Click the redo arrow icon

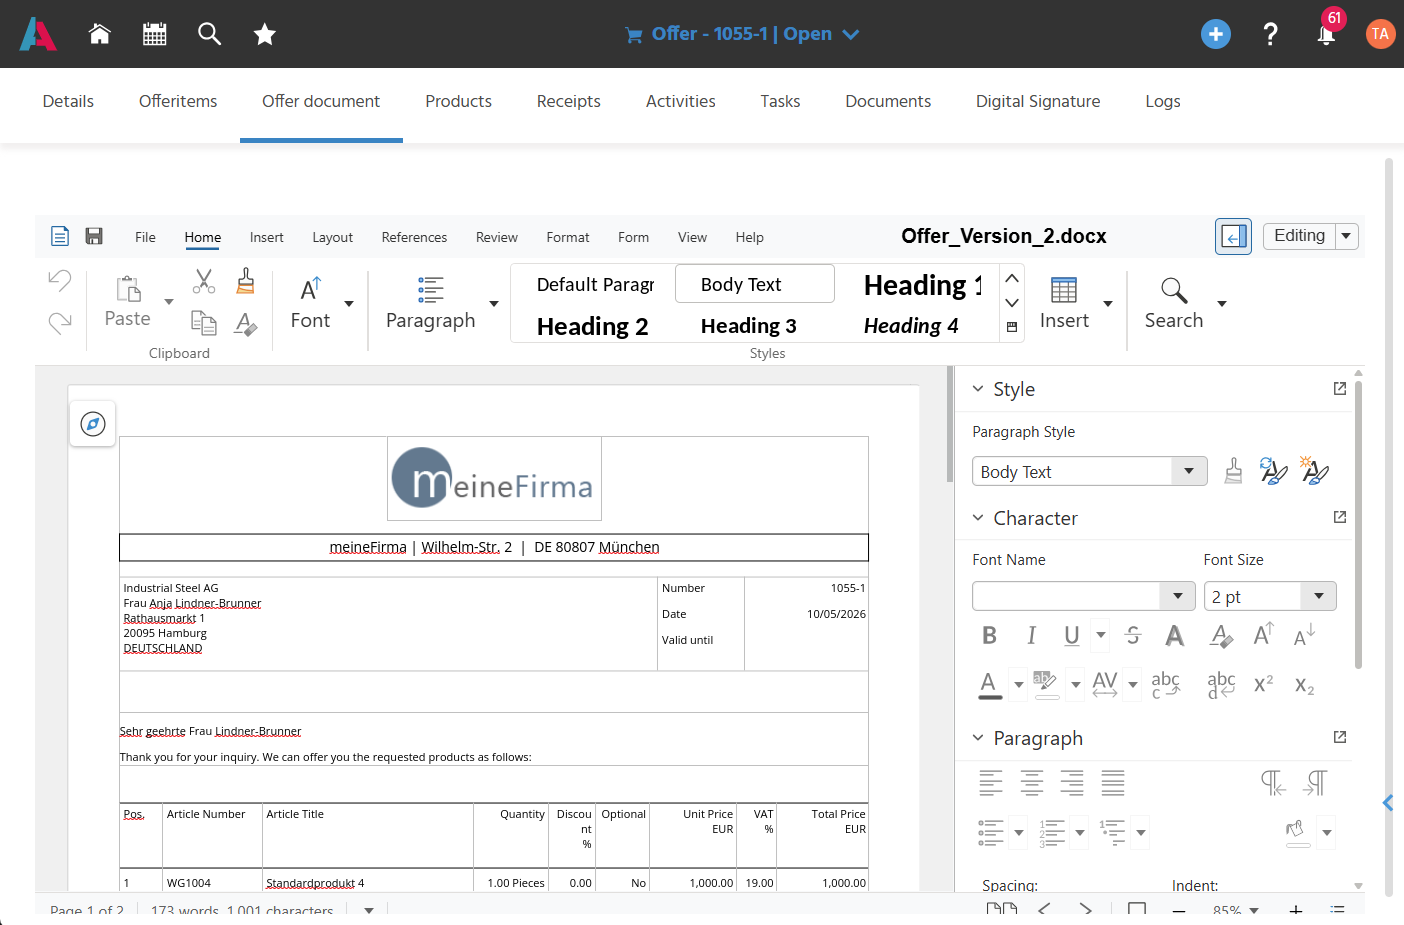point(60,322)
